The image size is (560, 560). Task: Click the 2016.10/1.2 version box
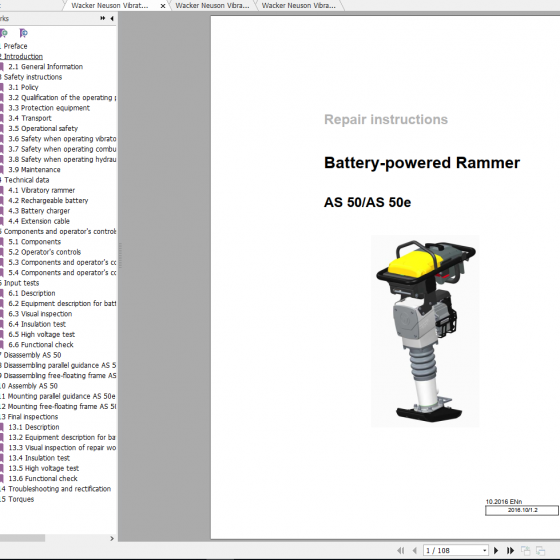tap(522, 510)
